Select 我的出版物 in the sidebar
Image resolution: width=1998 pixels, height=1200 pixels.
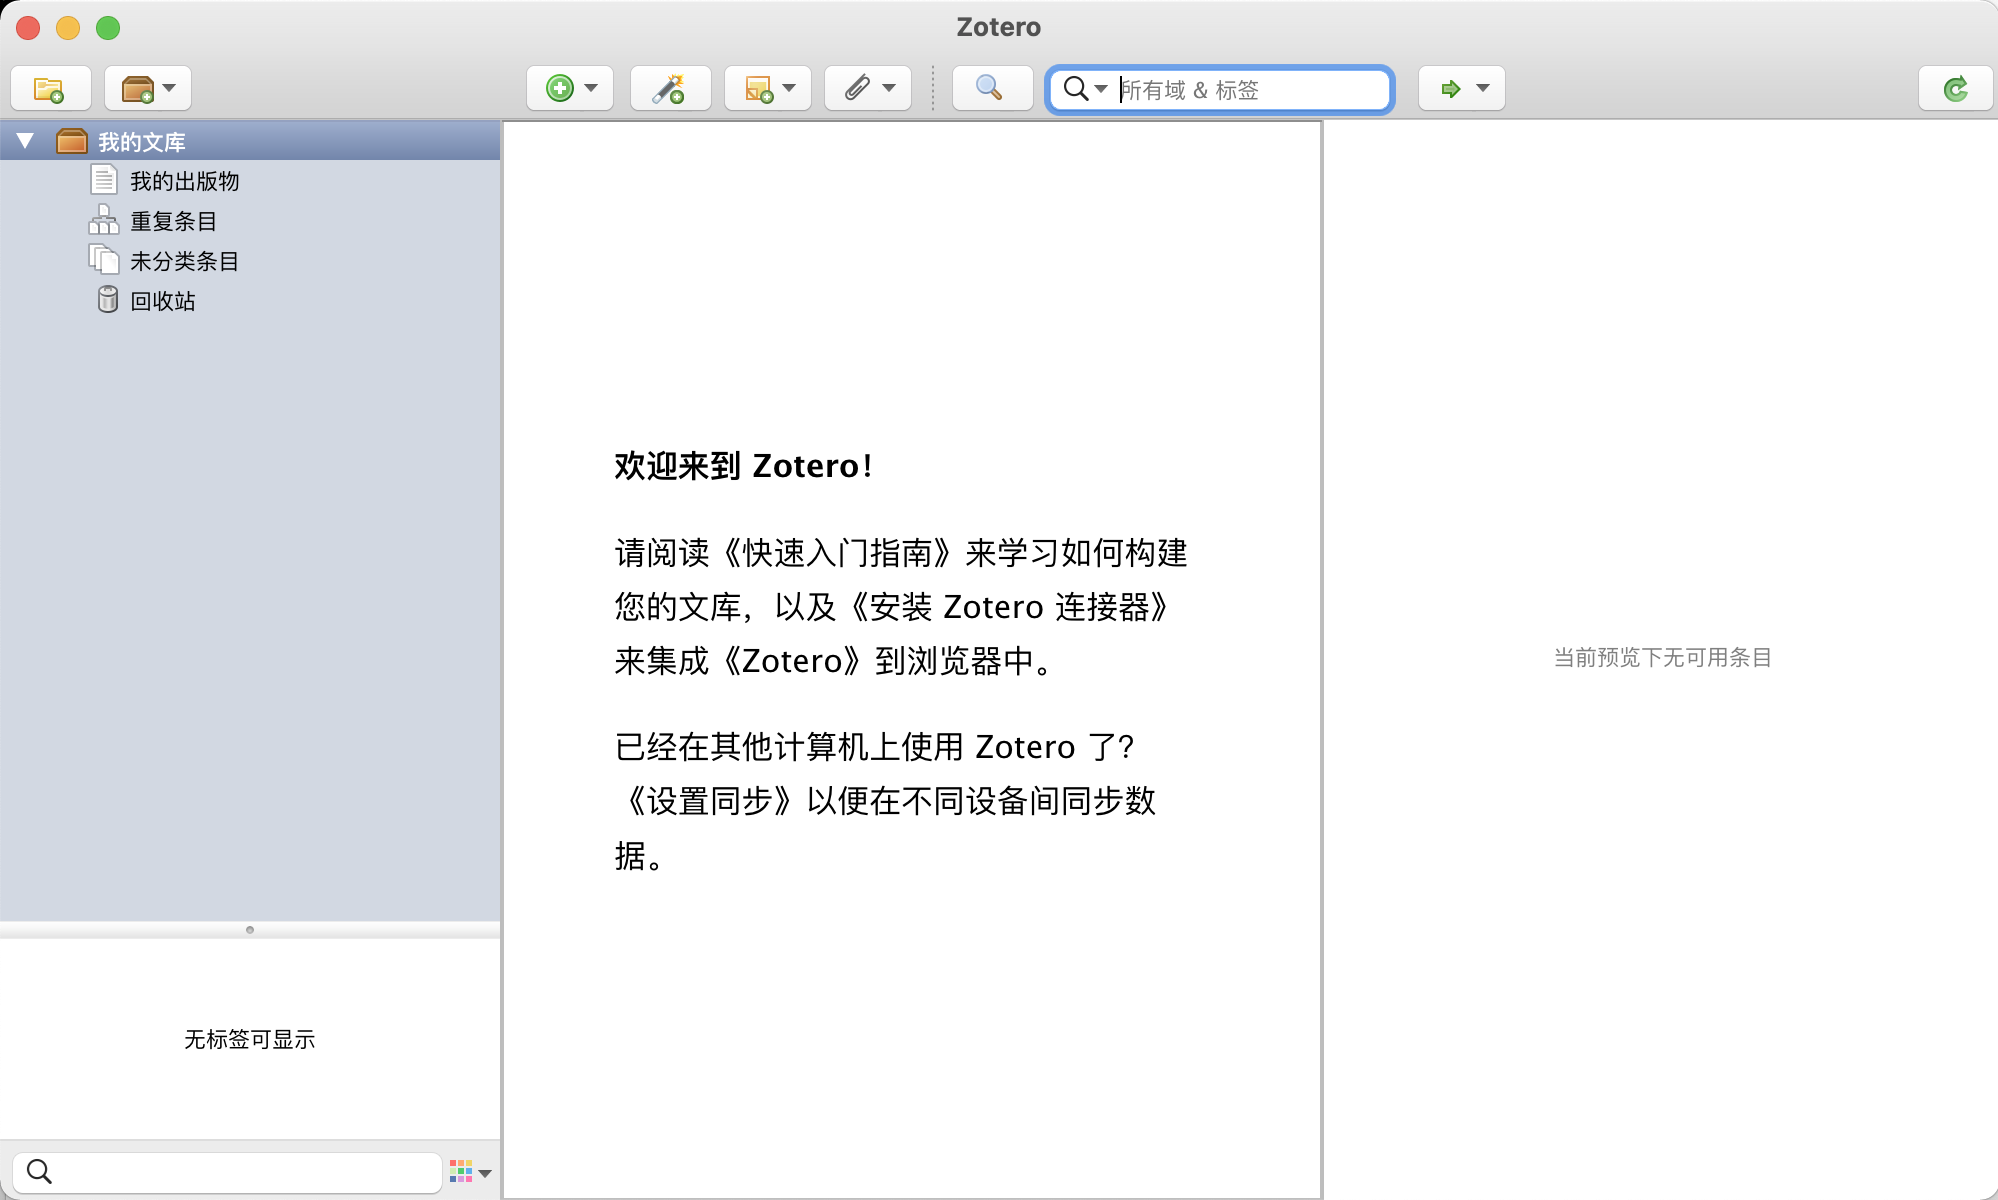(x=184, y=181)
